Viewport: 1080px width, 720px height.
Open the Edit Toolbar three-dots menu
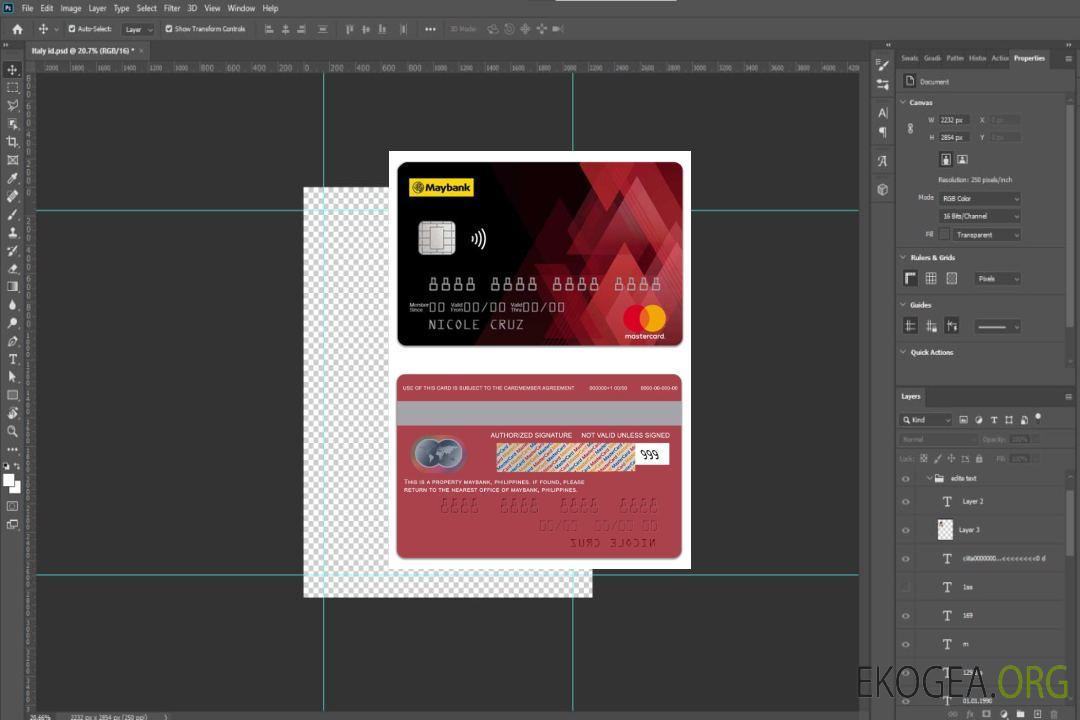[12, 449]
